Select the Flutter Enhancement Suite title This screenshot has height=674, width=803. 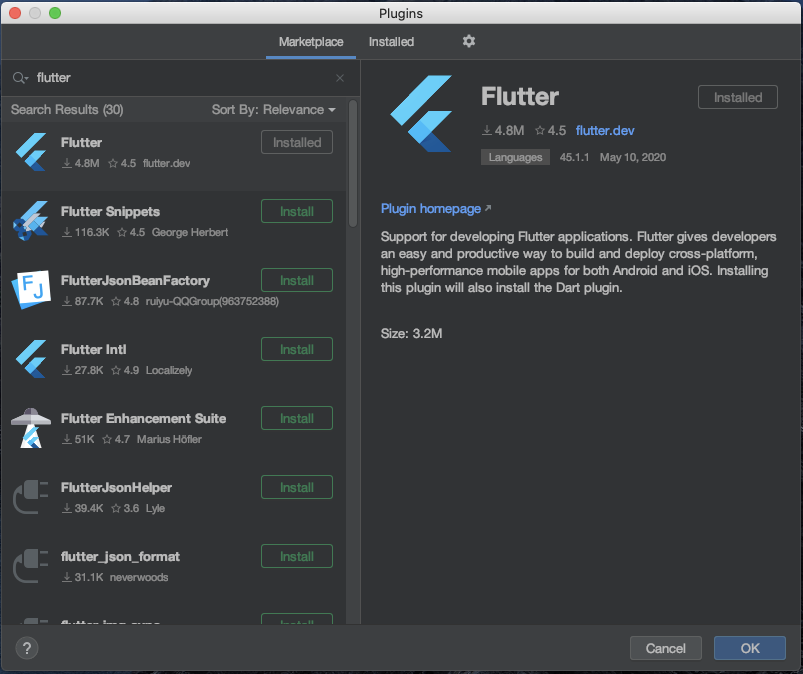[143, 418]
